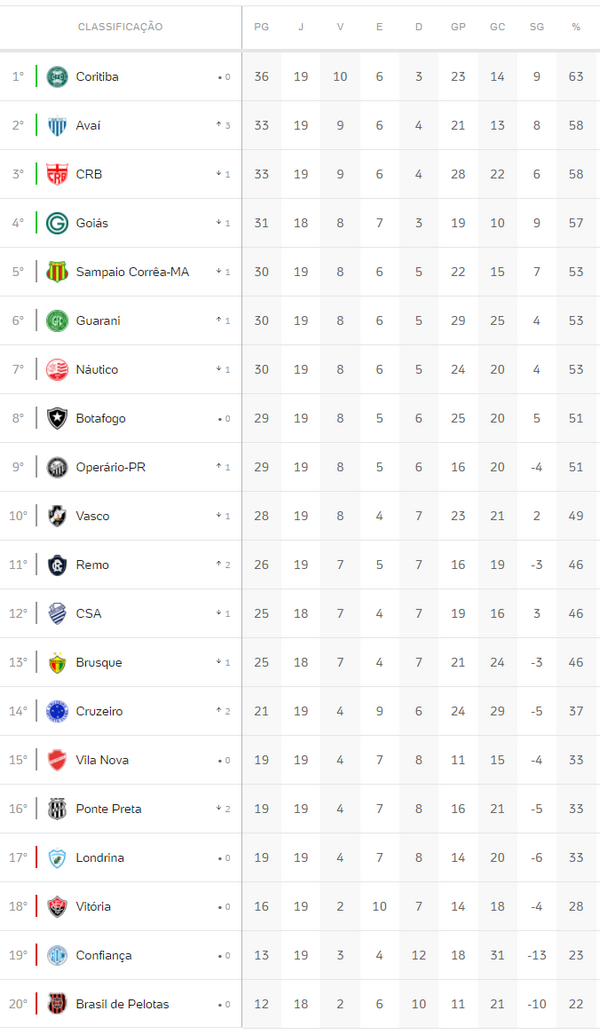Image resolution: width=600 pixels, height=1035 pixels.
Task: Click the SG column header
Action: coord(537,27)
